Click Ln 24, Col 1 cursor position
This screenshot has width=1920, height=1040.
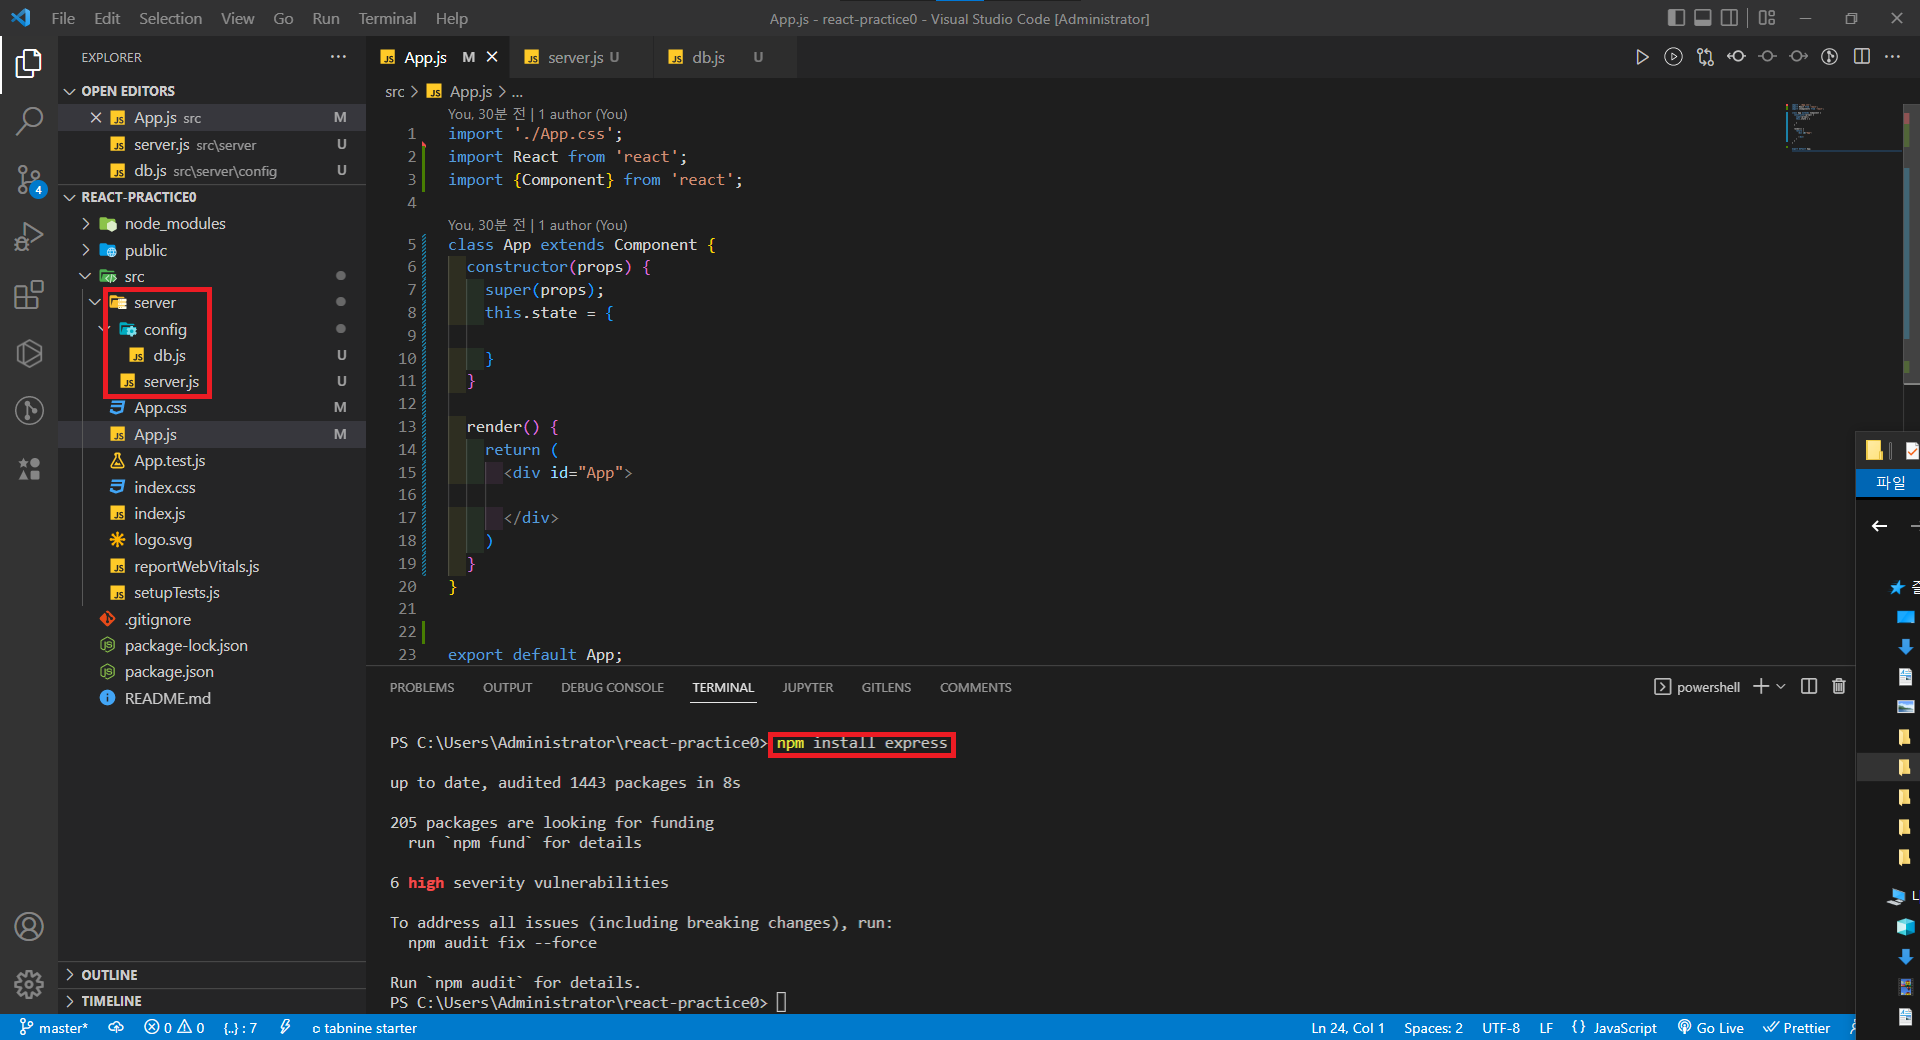pos(1348,1028)
